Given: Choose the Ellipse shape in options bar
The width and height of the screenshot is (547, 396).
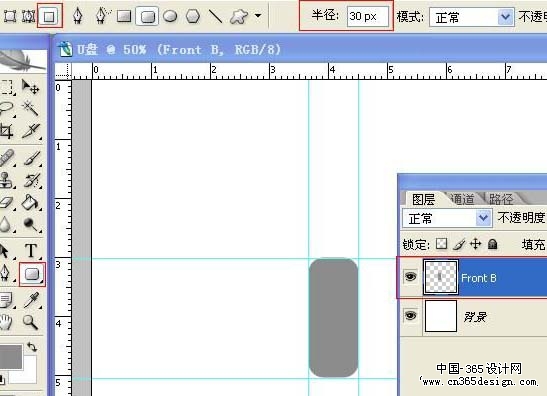Looking at the screenshot, I should (170, 16).
